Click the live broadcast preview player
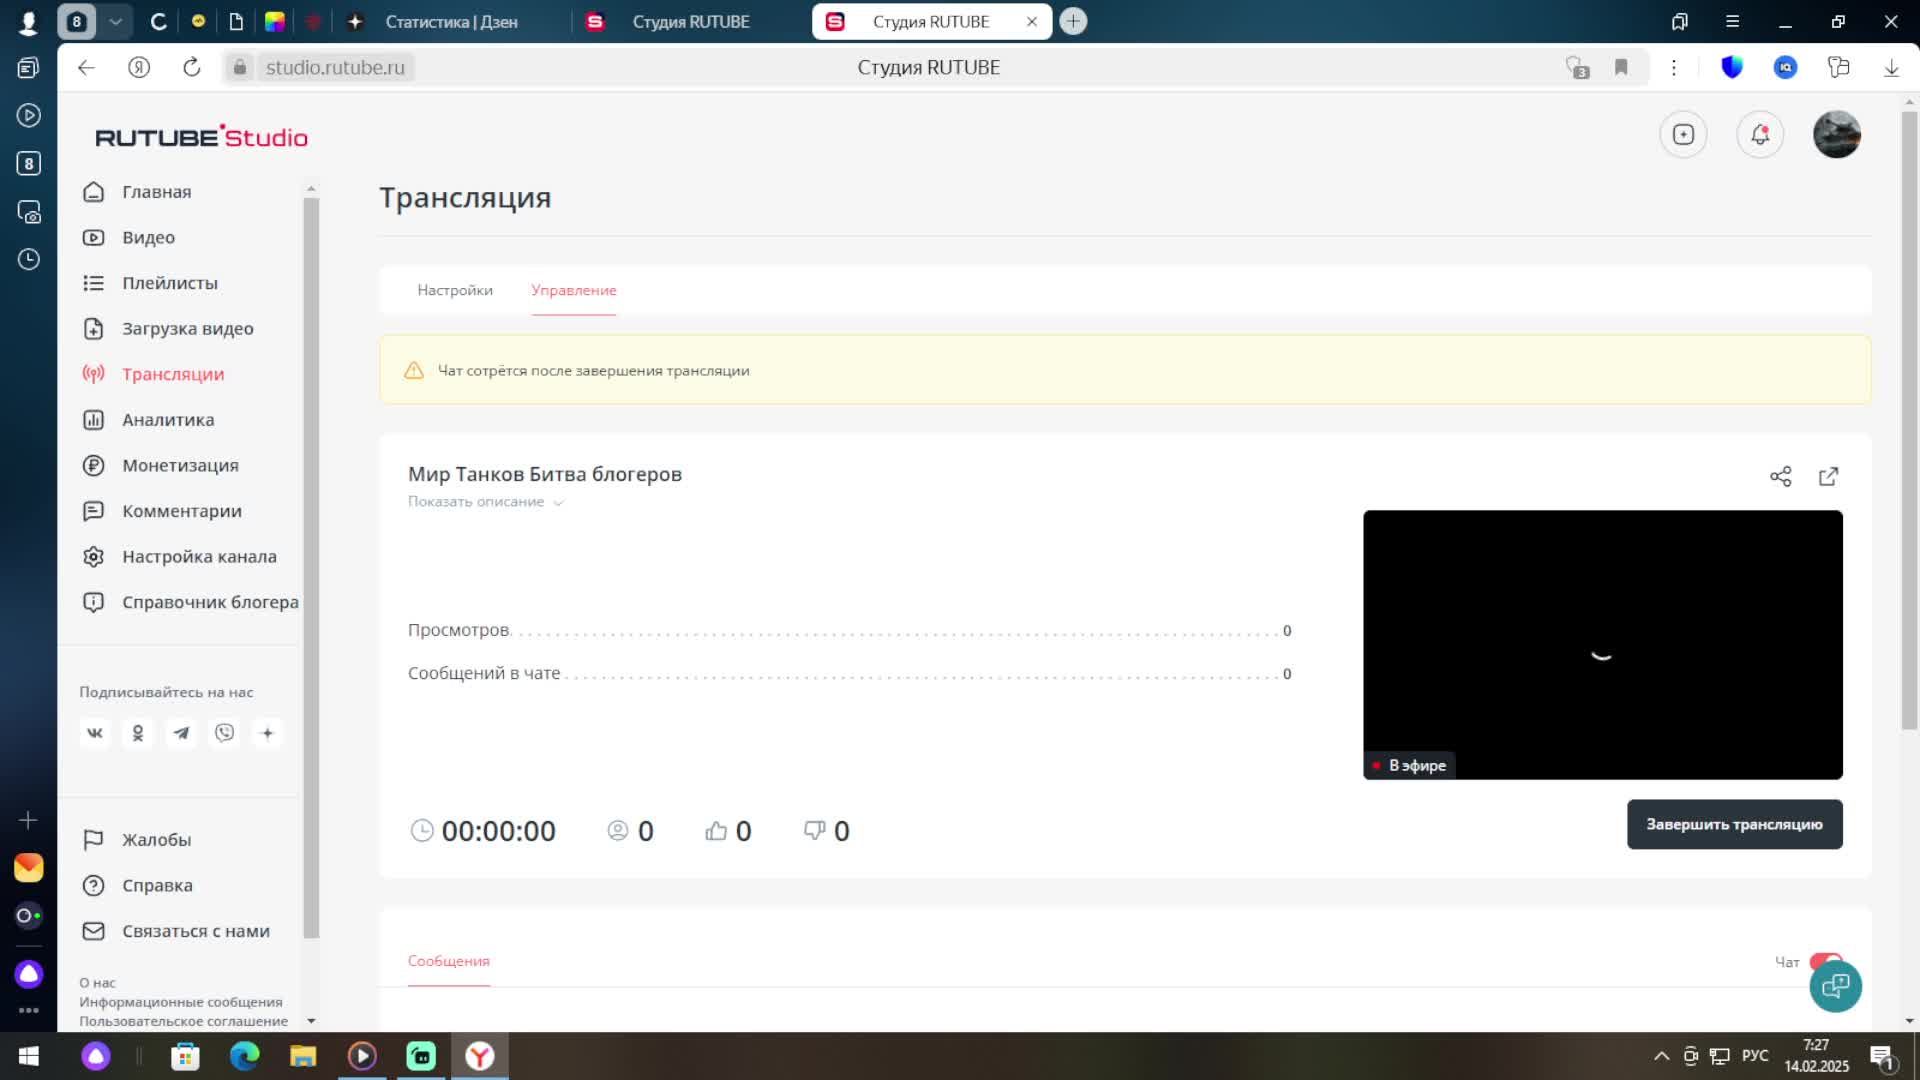 pyautogui.click(x=1603, y=645)
